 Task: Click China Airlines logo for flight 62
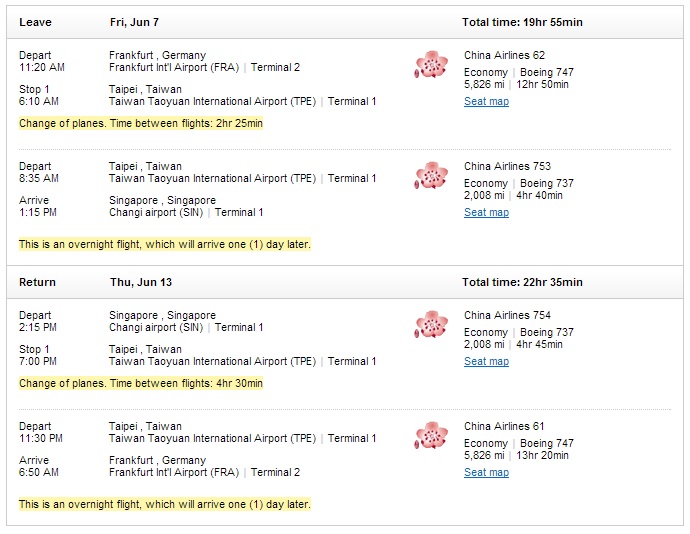pos(431,64)
